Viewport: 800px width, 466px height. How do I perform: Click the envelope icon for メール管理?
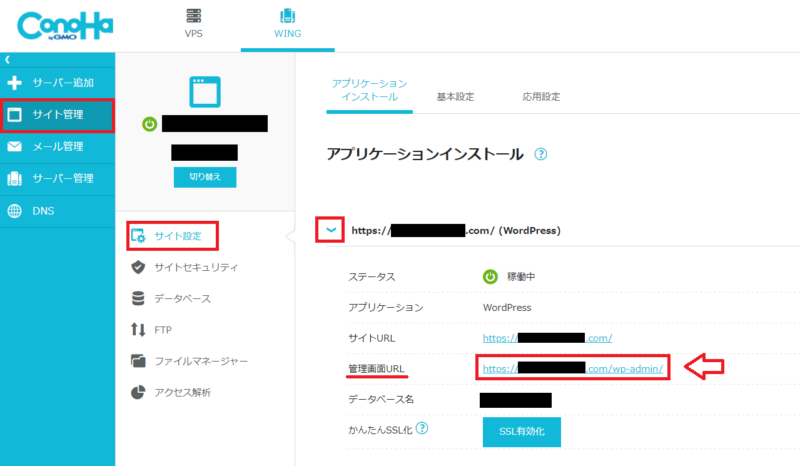(14, 146)
